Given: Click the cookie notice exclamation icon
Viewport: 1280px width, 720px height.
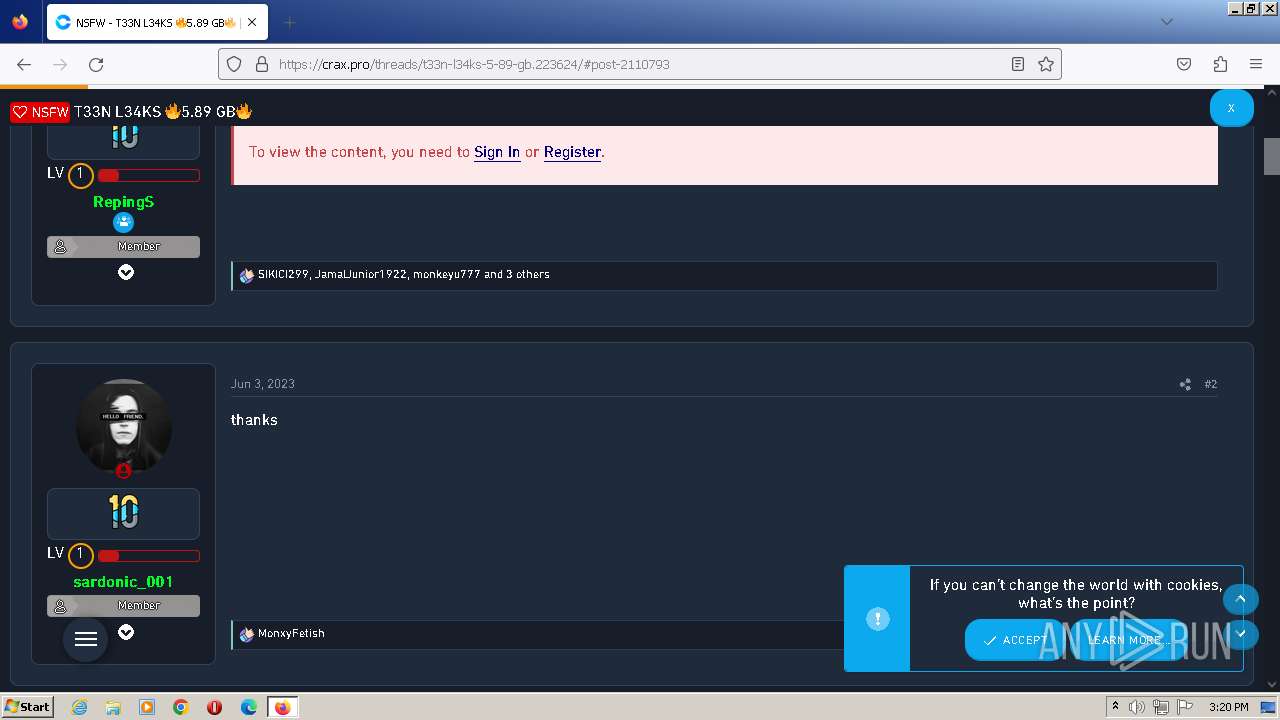Looking at the screenshot, I should point(878,619).
